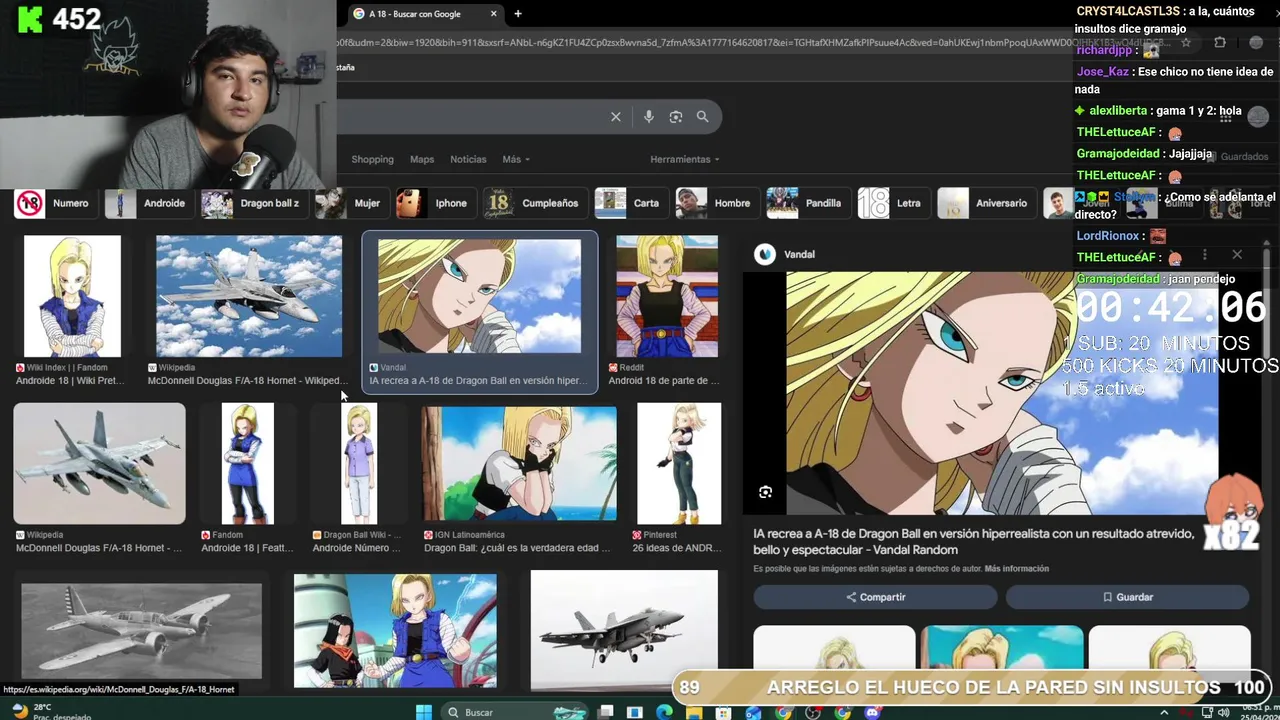Open a new browser tab with plus
Viewport: 1280px width, 720px height.
click(x=518, y=14)
